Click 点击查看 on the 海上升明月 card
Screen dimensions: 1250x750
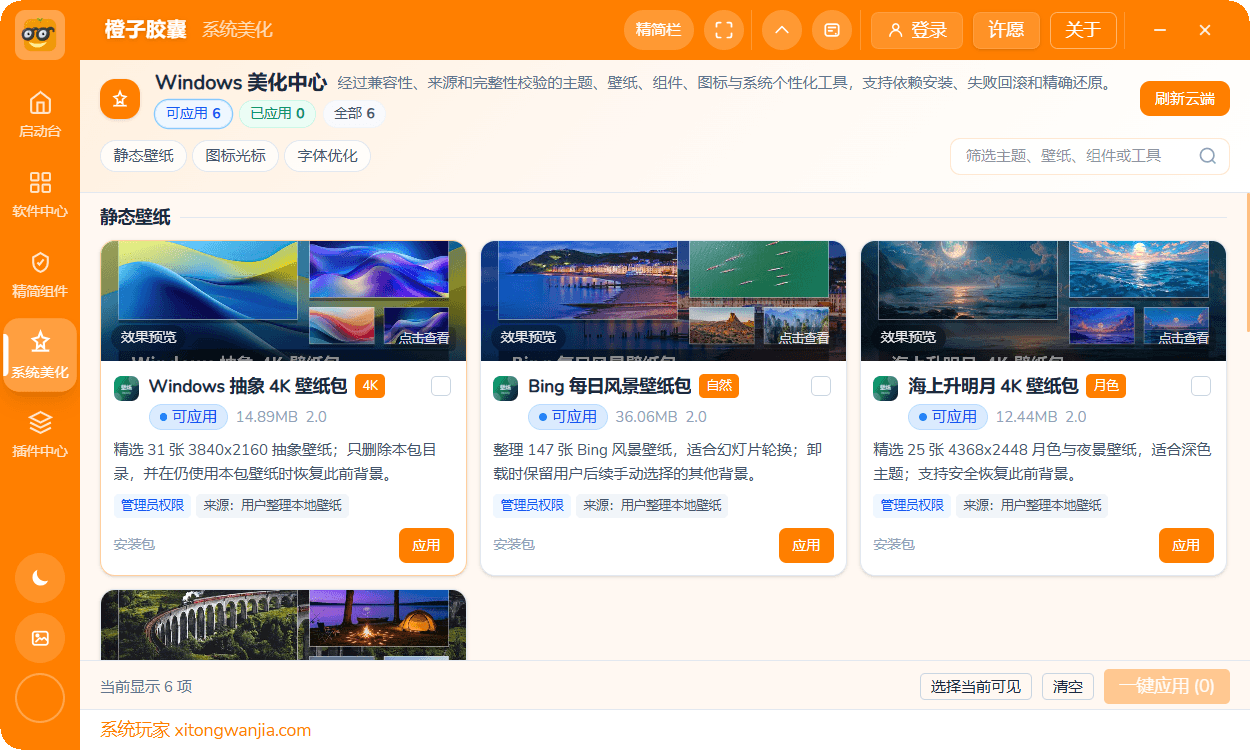tap(1184, 338)
